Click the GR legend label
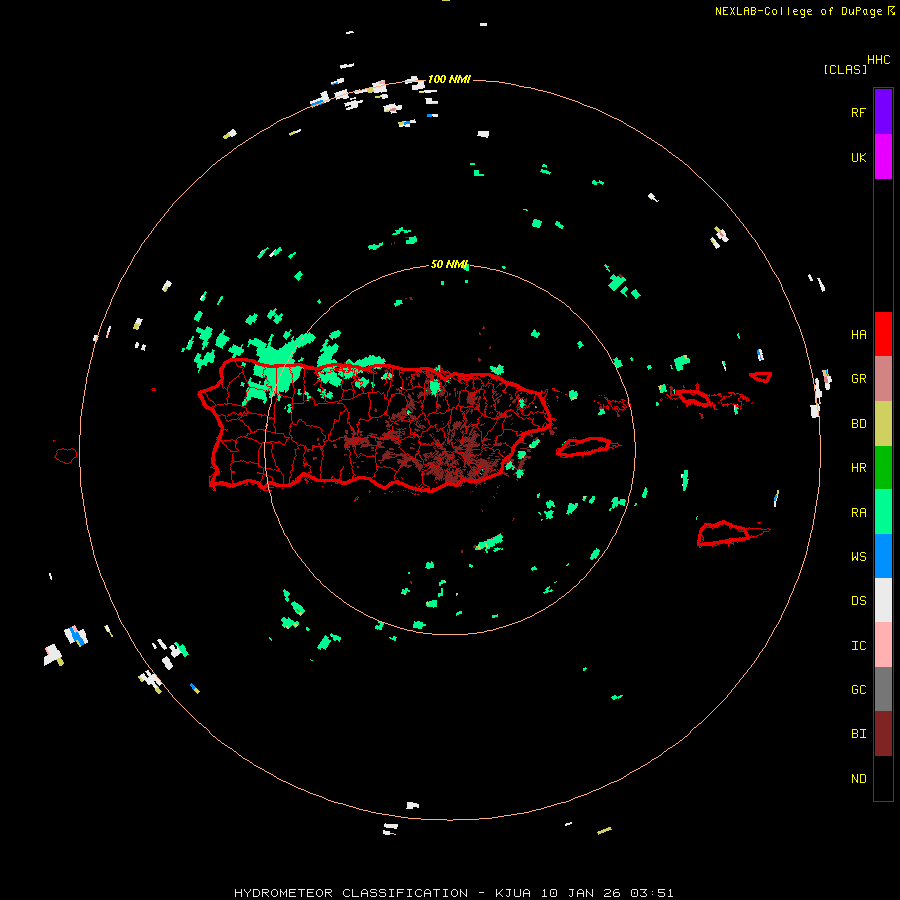Screen dimensions: 900x900 click(x=858, y=379)
